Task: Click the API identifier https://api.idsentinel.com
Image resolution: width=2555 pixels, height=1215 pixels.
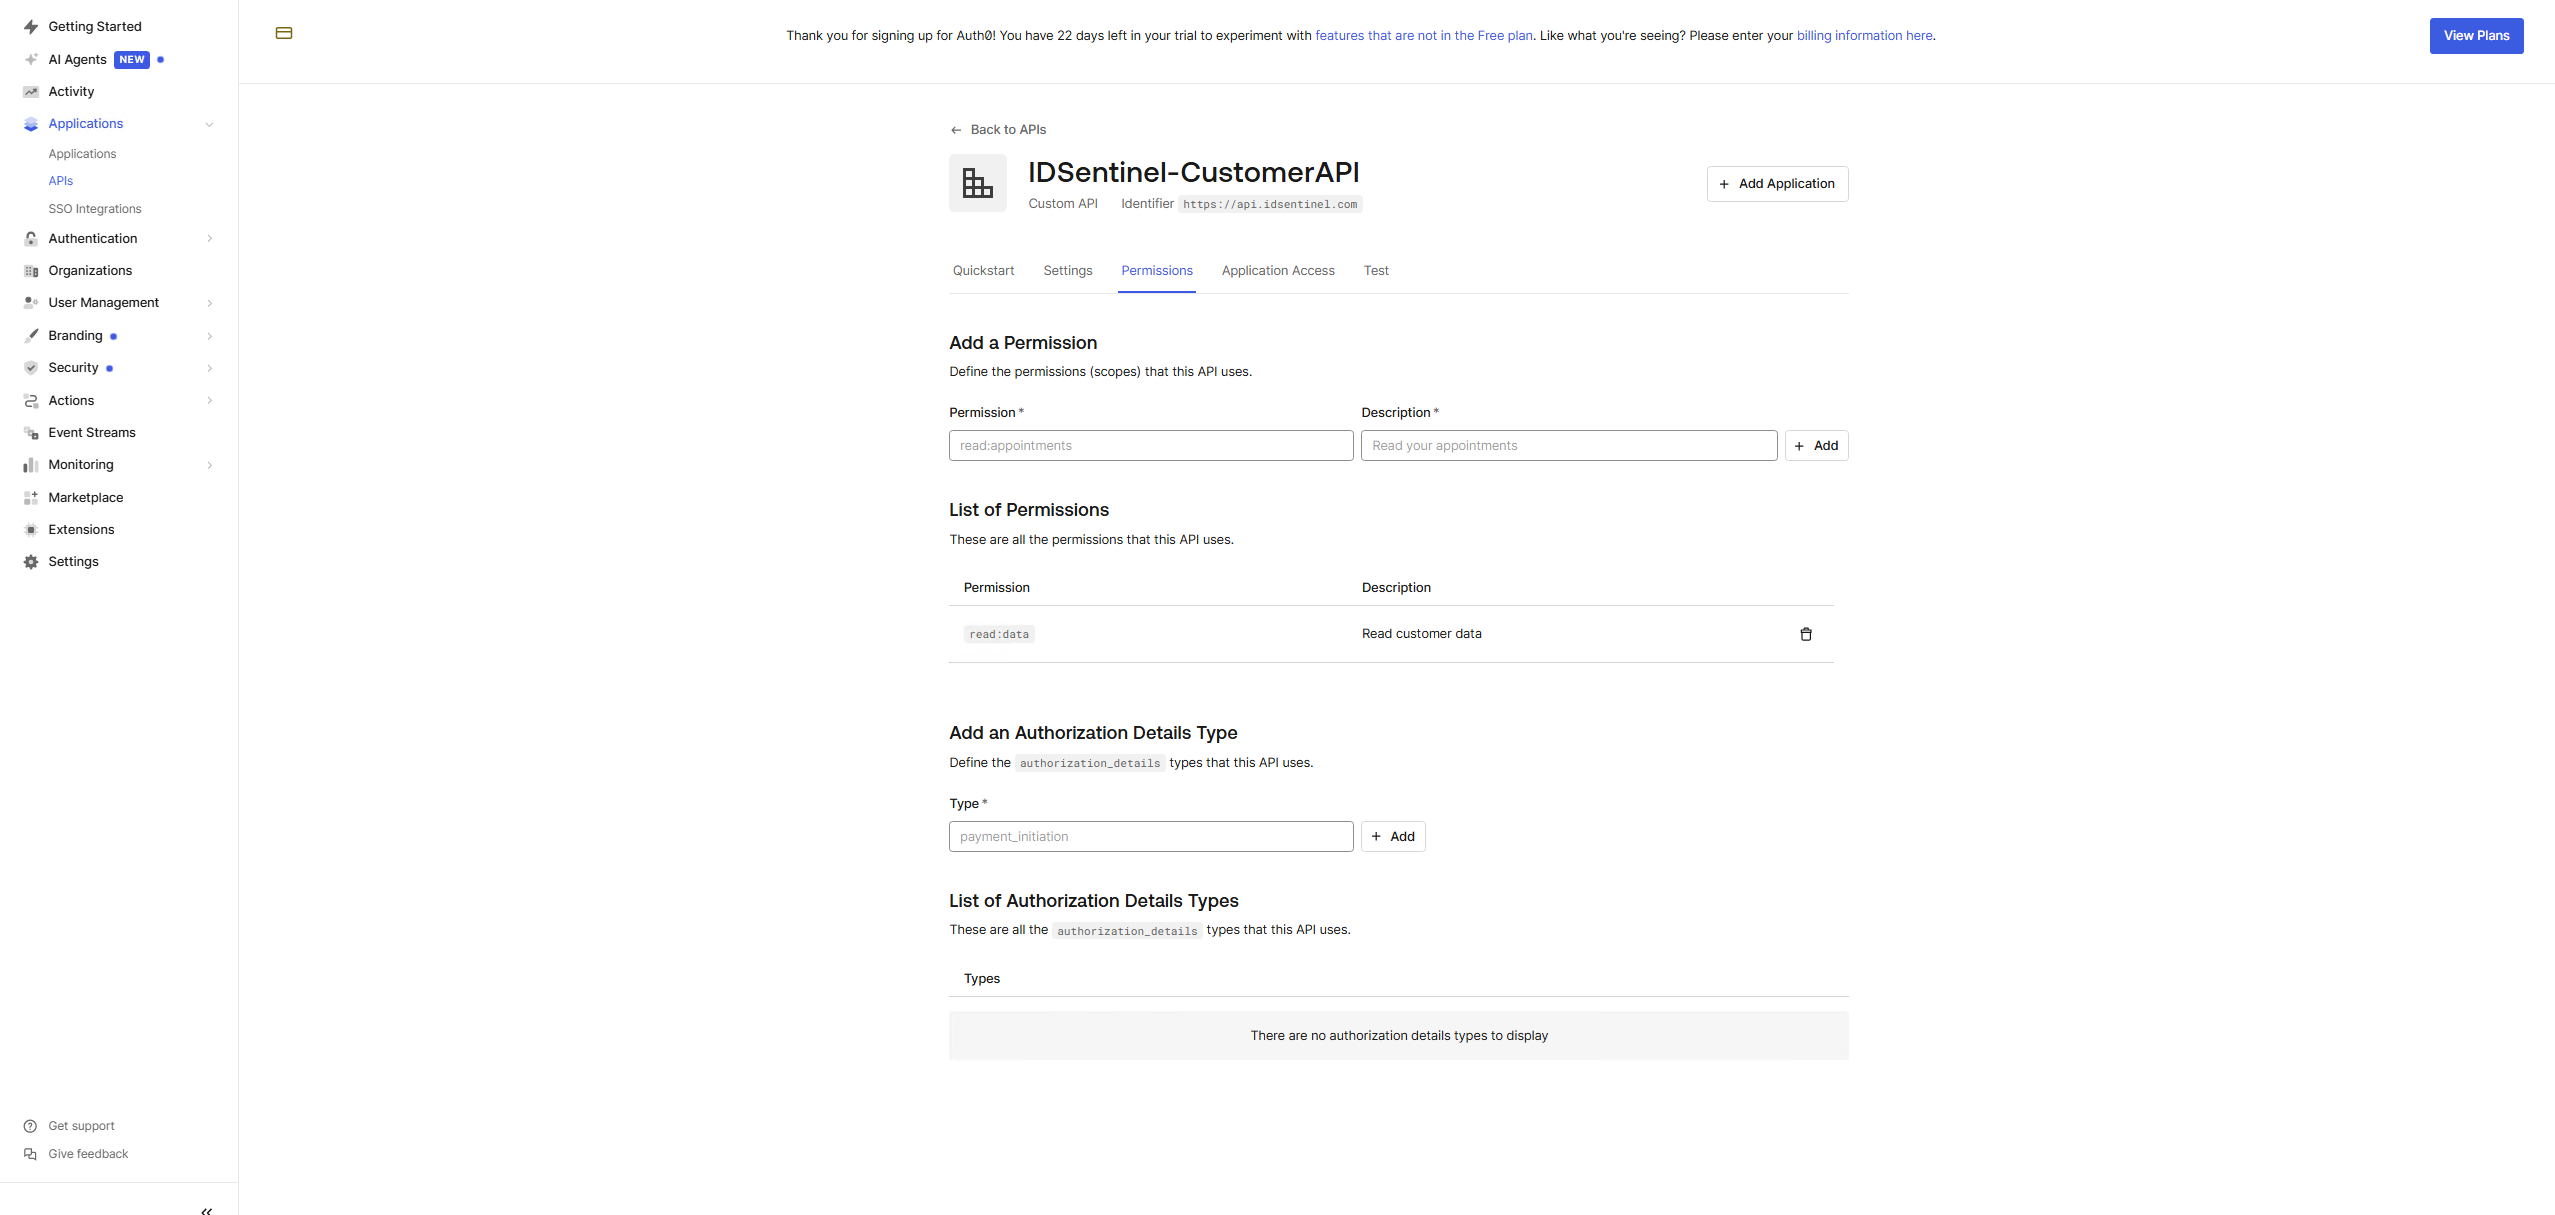Action: pos(1270,204)
